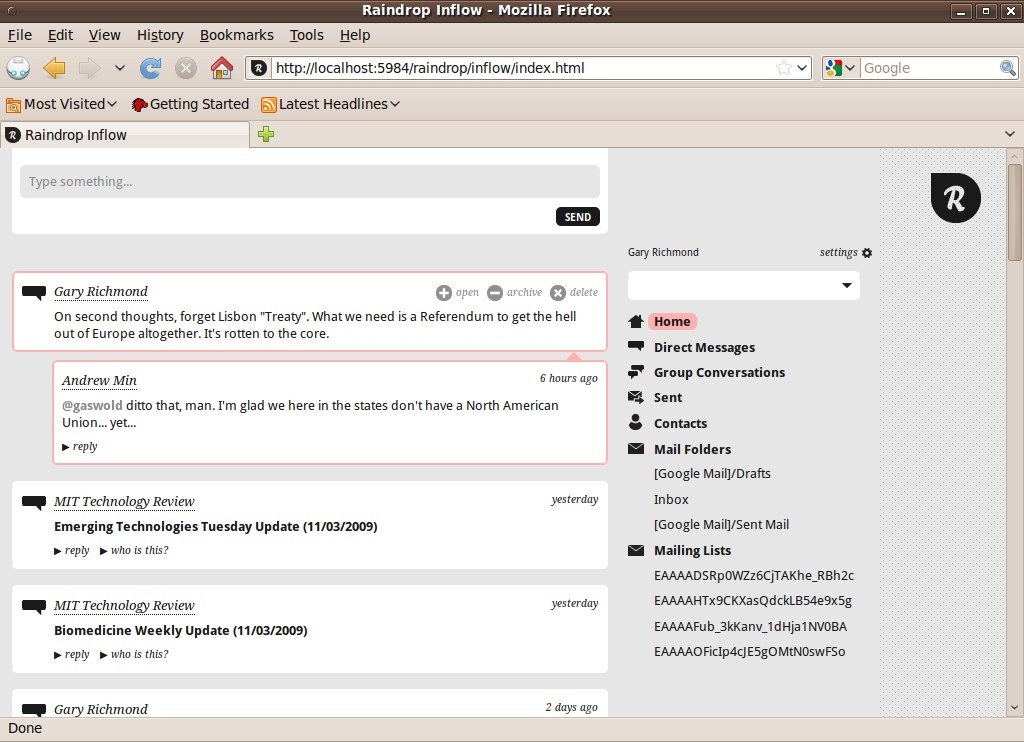Click the delete X icon on Gary's message
The image size is (1024, 742).
(558, 293)
